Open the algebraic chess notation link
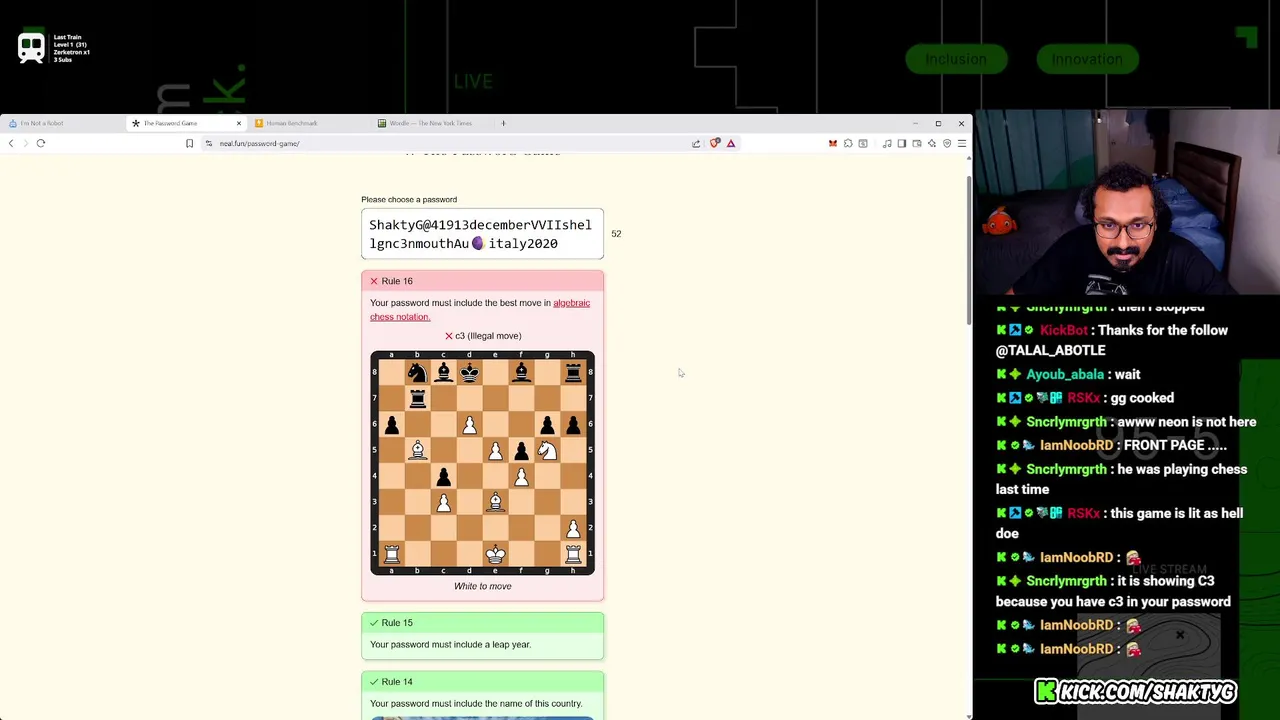 [x=480, y=310]
